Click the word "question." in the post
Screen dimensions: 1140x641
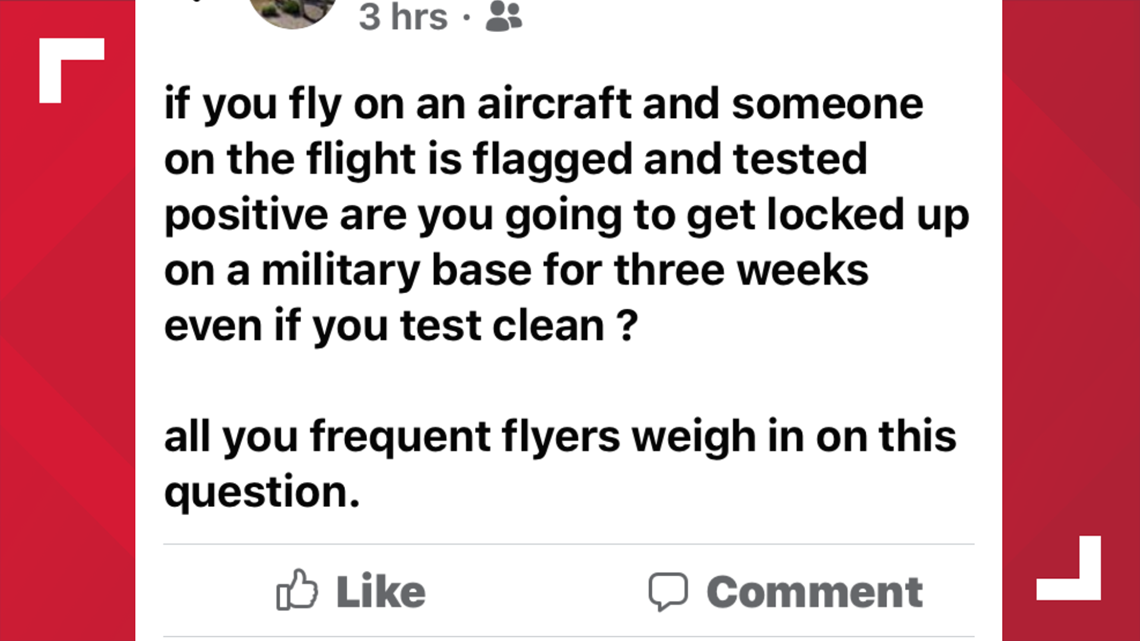[x=262, y=493]
